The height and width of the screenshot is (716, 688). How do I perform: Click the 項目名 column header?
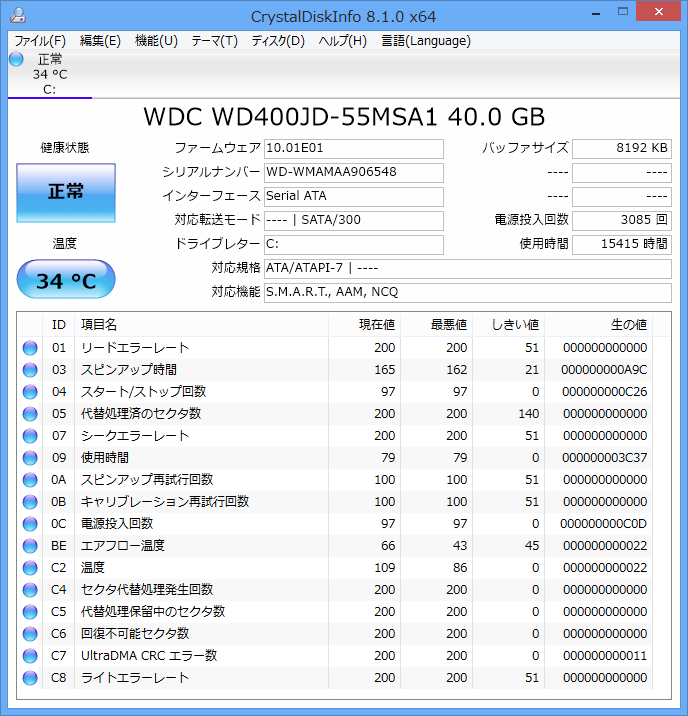[201, 325]
